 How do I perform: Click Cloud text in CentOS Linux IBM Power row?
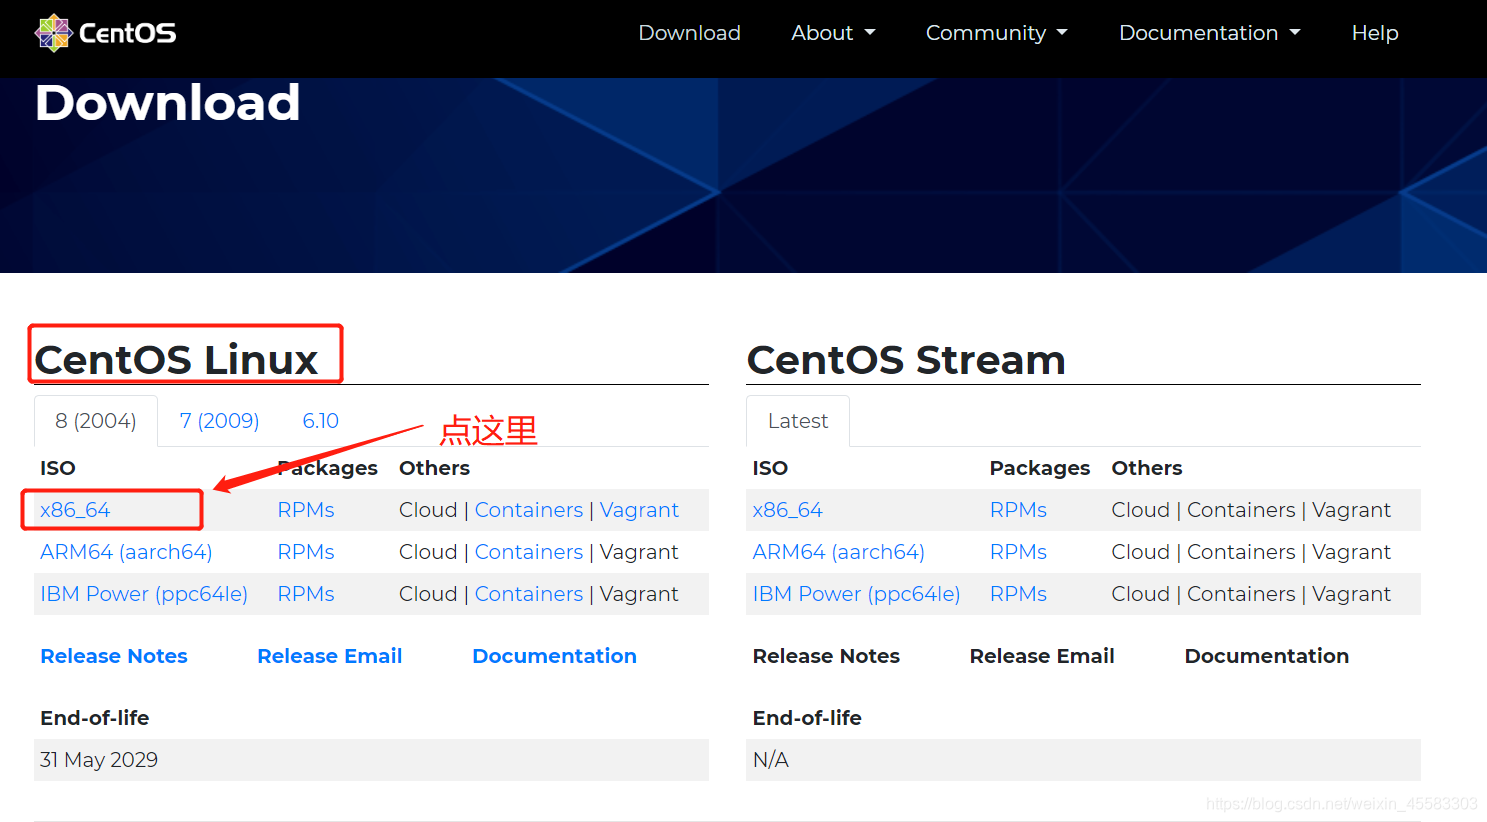428,594
